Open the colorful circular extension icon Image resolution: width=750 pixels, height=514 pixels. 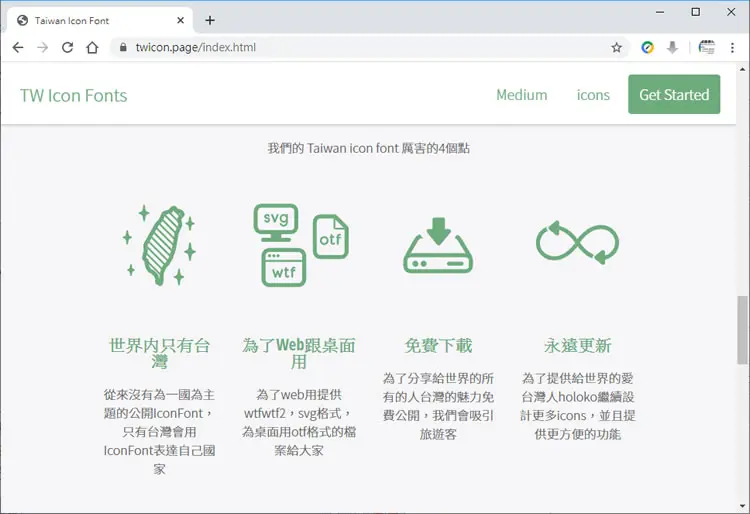coord(648,47)
